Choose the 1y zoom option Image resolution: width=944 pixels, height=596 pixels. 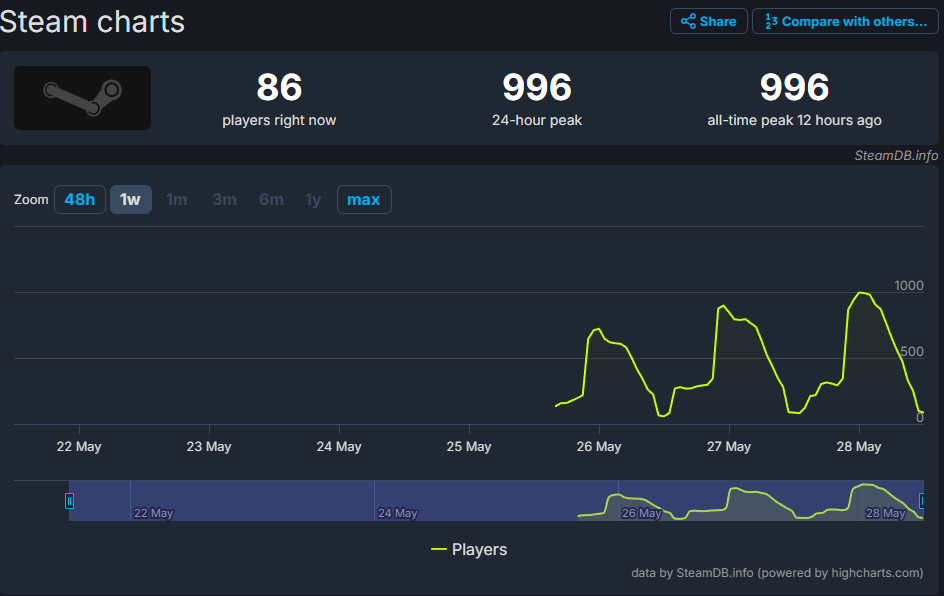[313, 200]
